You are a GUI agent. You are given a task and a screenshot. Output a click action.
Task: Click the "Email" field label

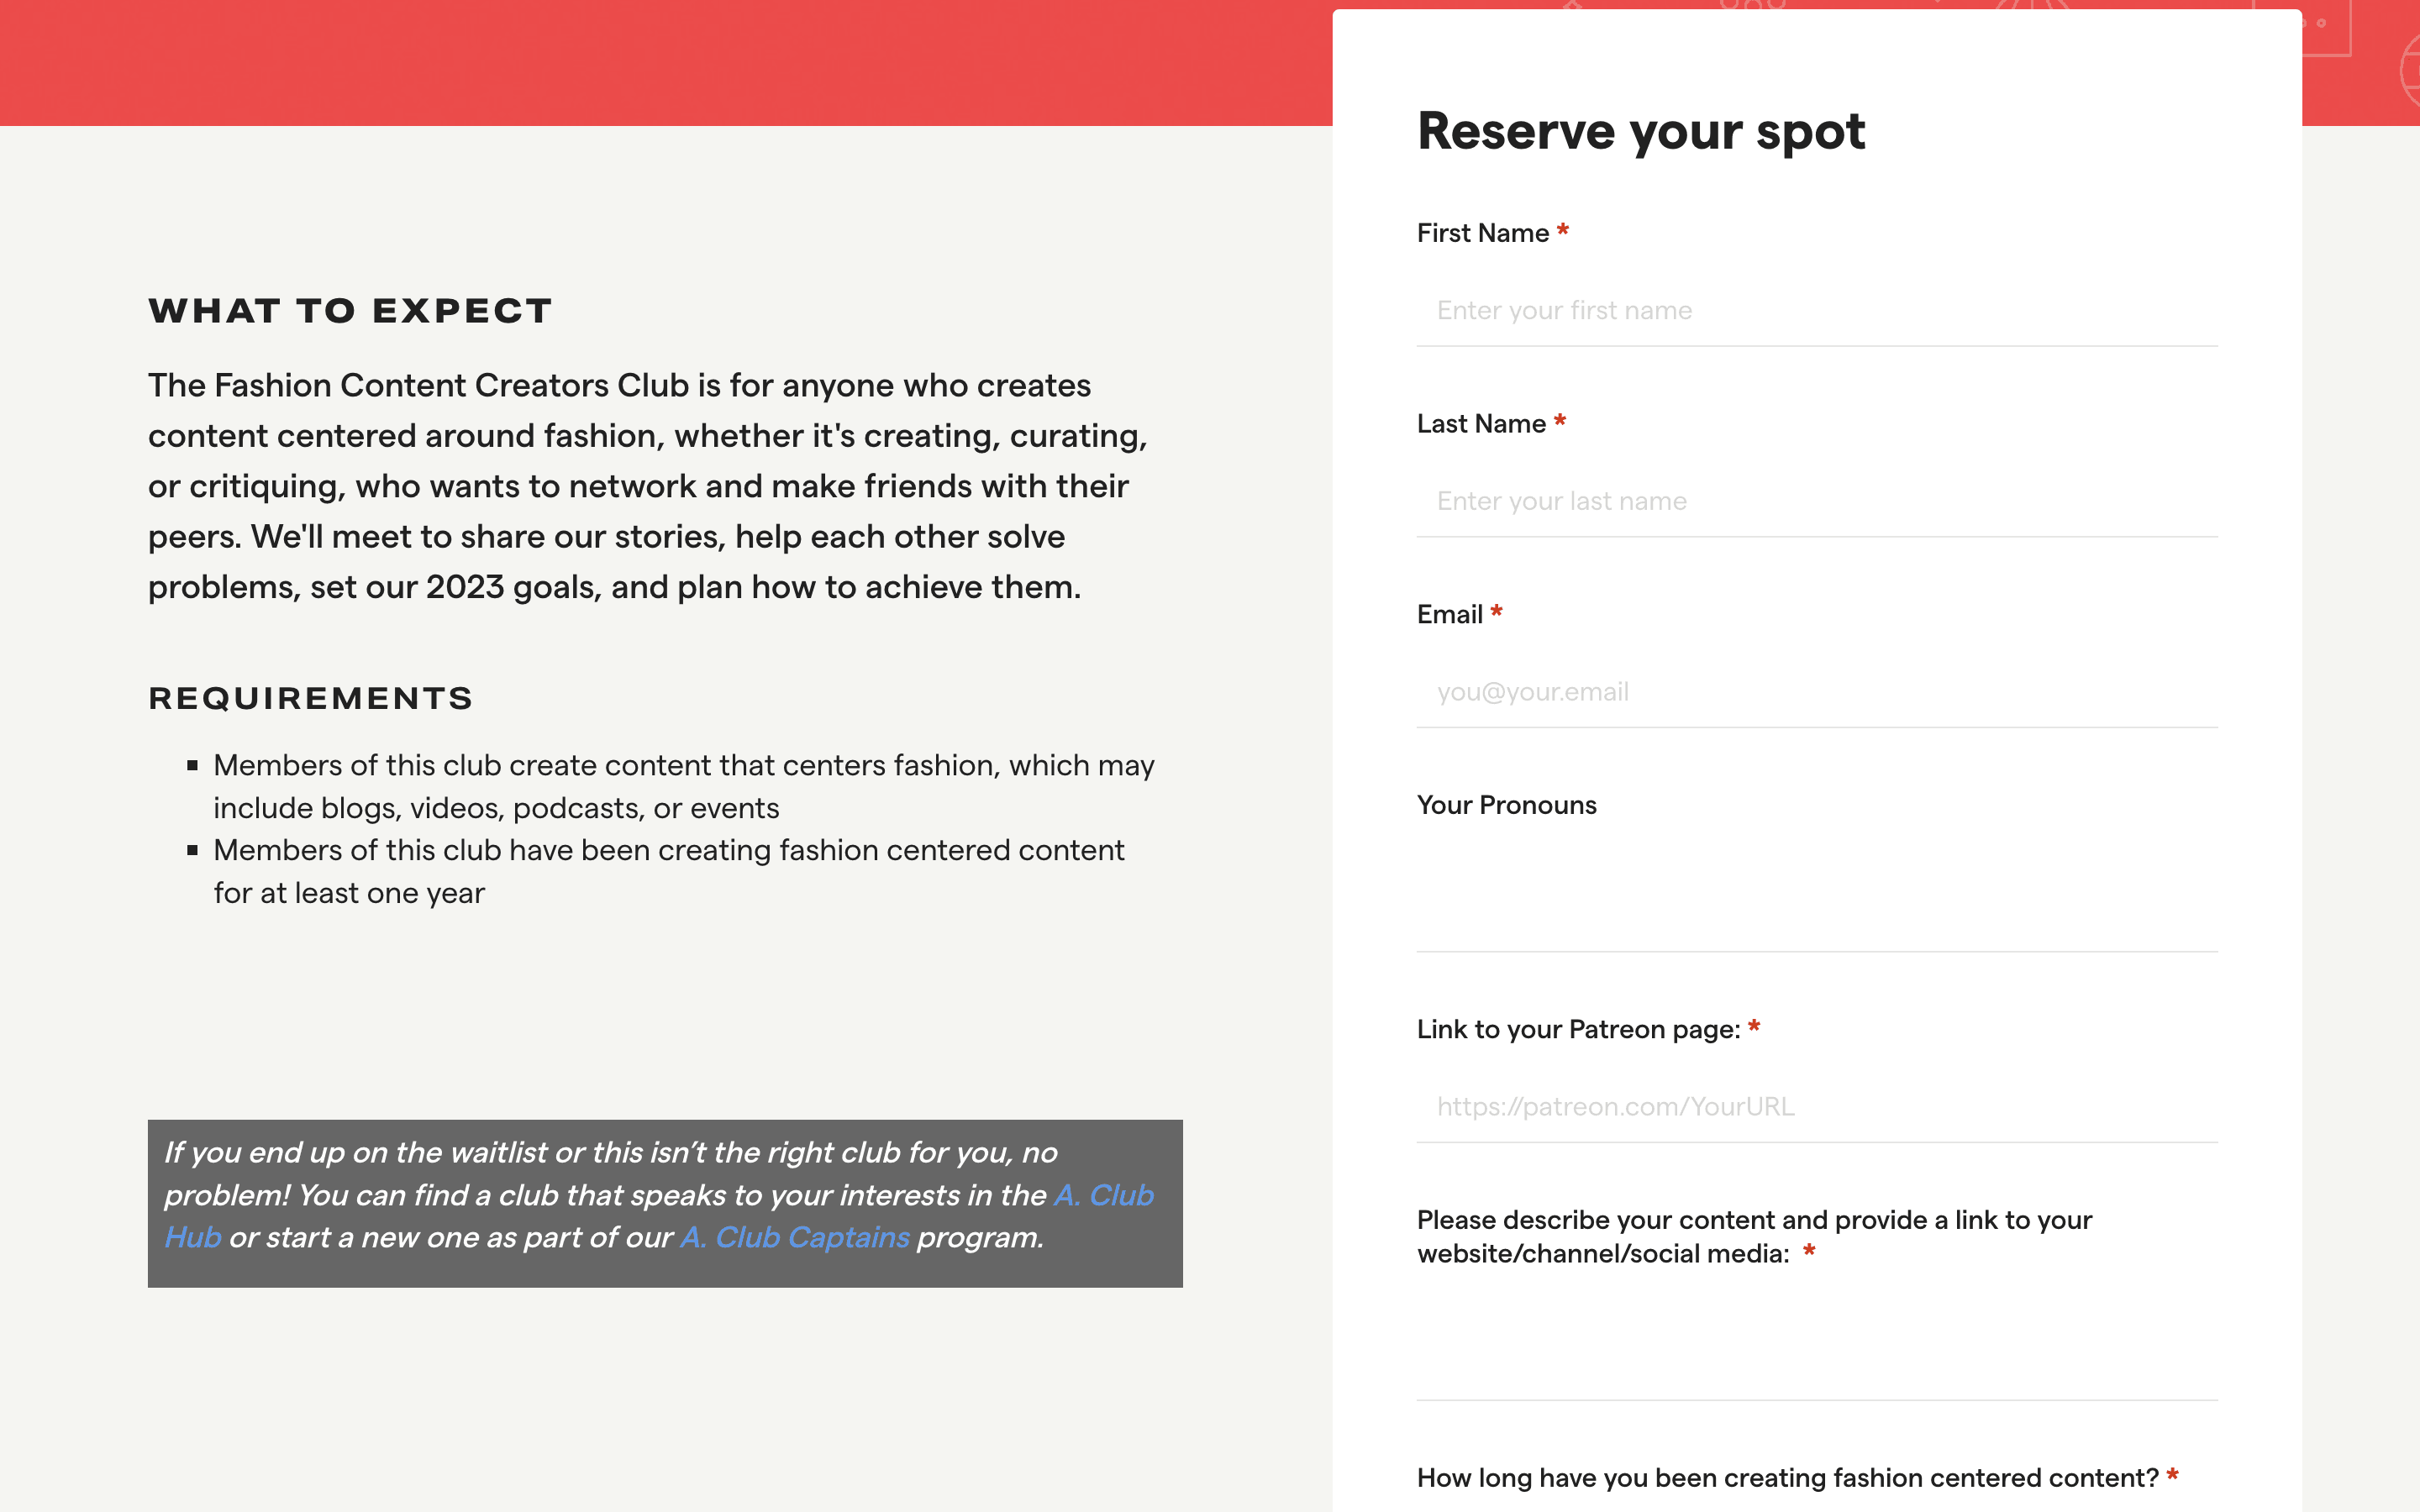(1449, 615)
